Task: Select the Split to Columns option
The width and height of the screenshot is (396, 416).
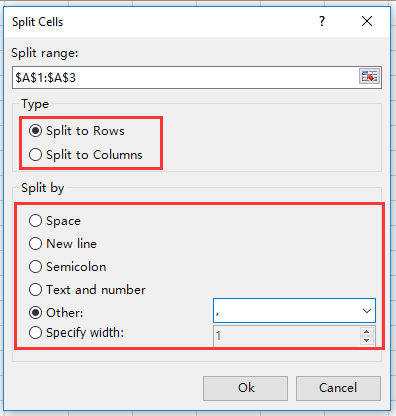Action: 85,155
